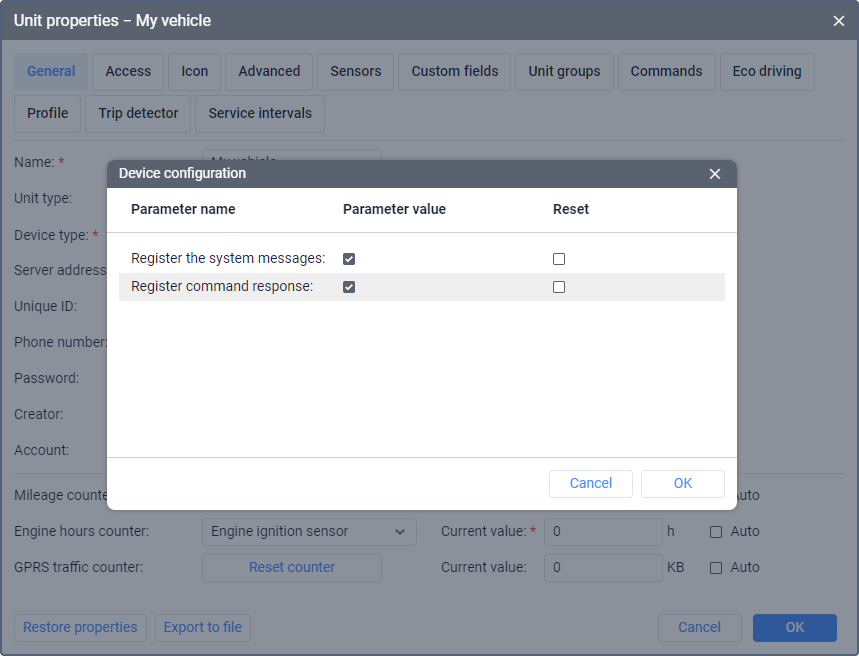Open the Eco driving tab

coord(767,72)
